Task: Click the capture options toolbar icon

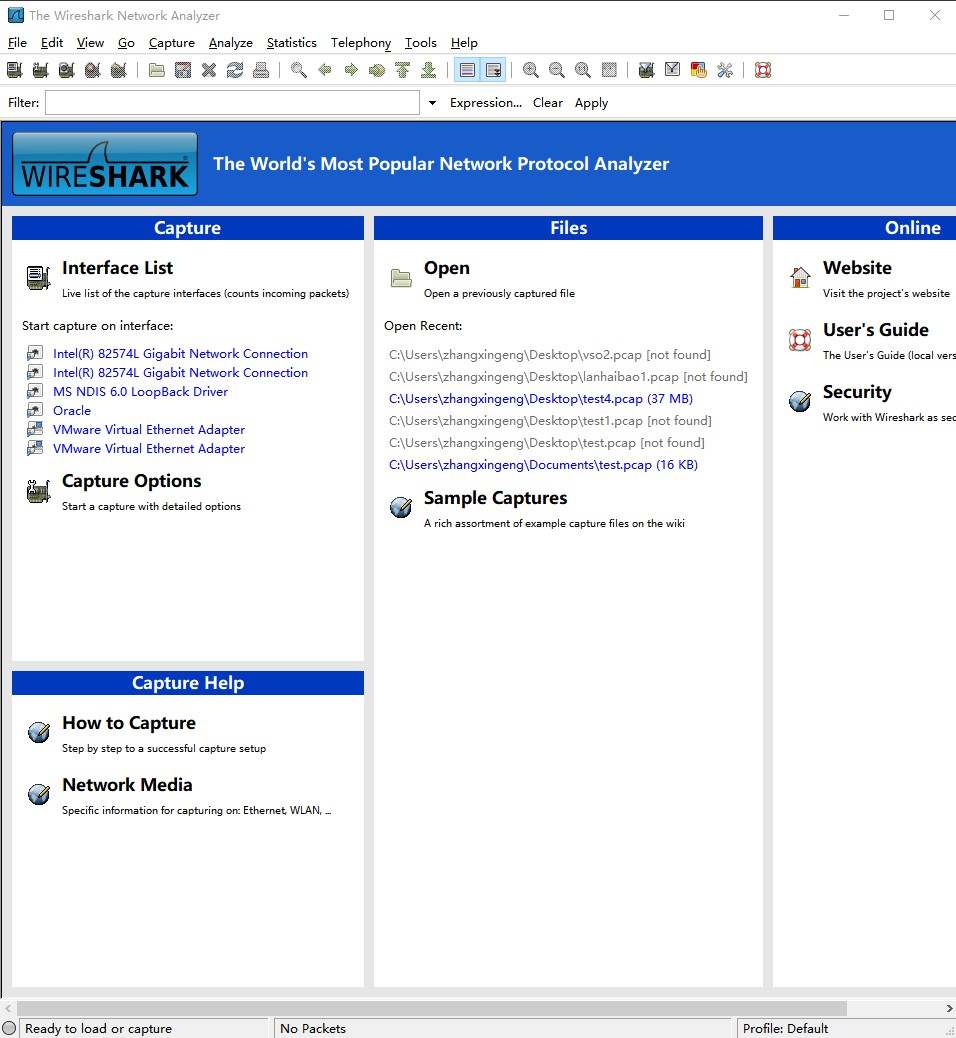Action: coord(40,70)
